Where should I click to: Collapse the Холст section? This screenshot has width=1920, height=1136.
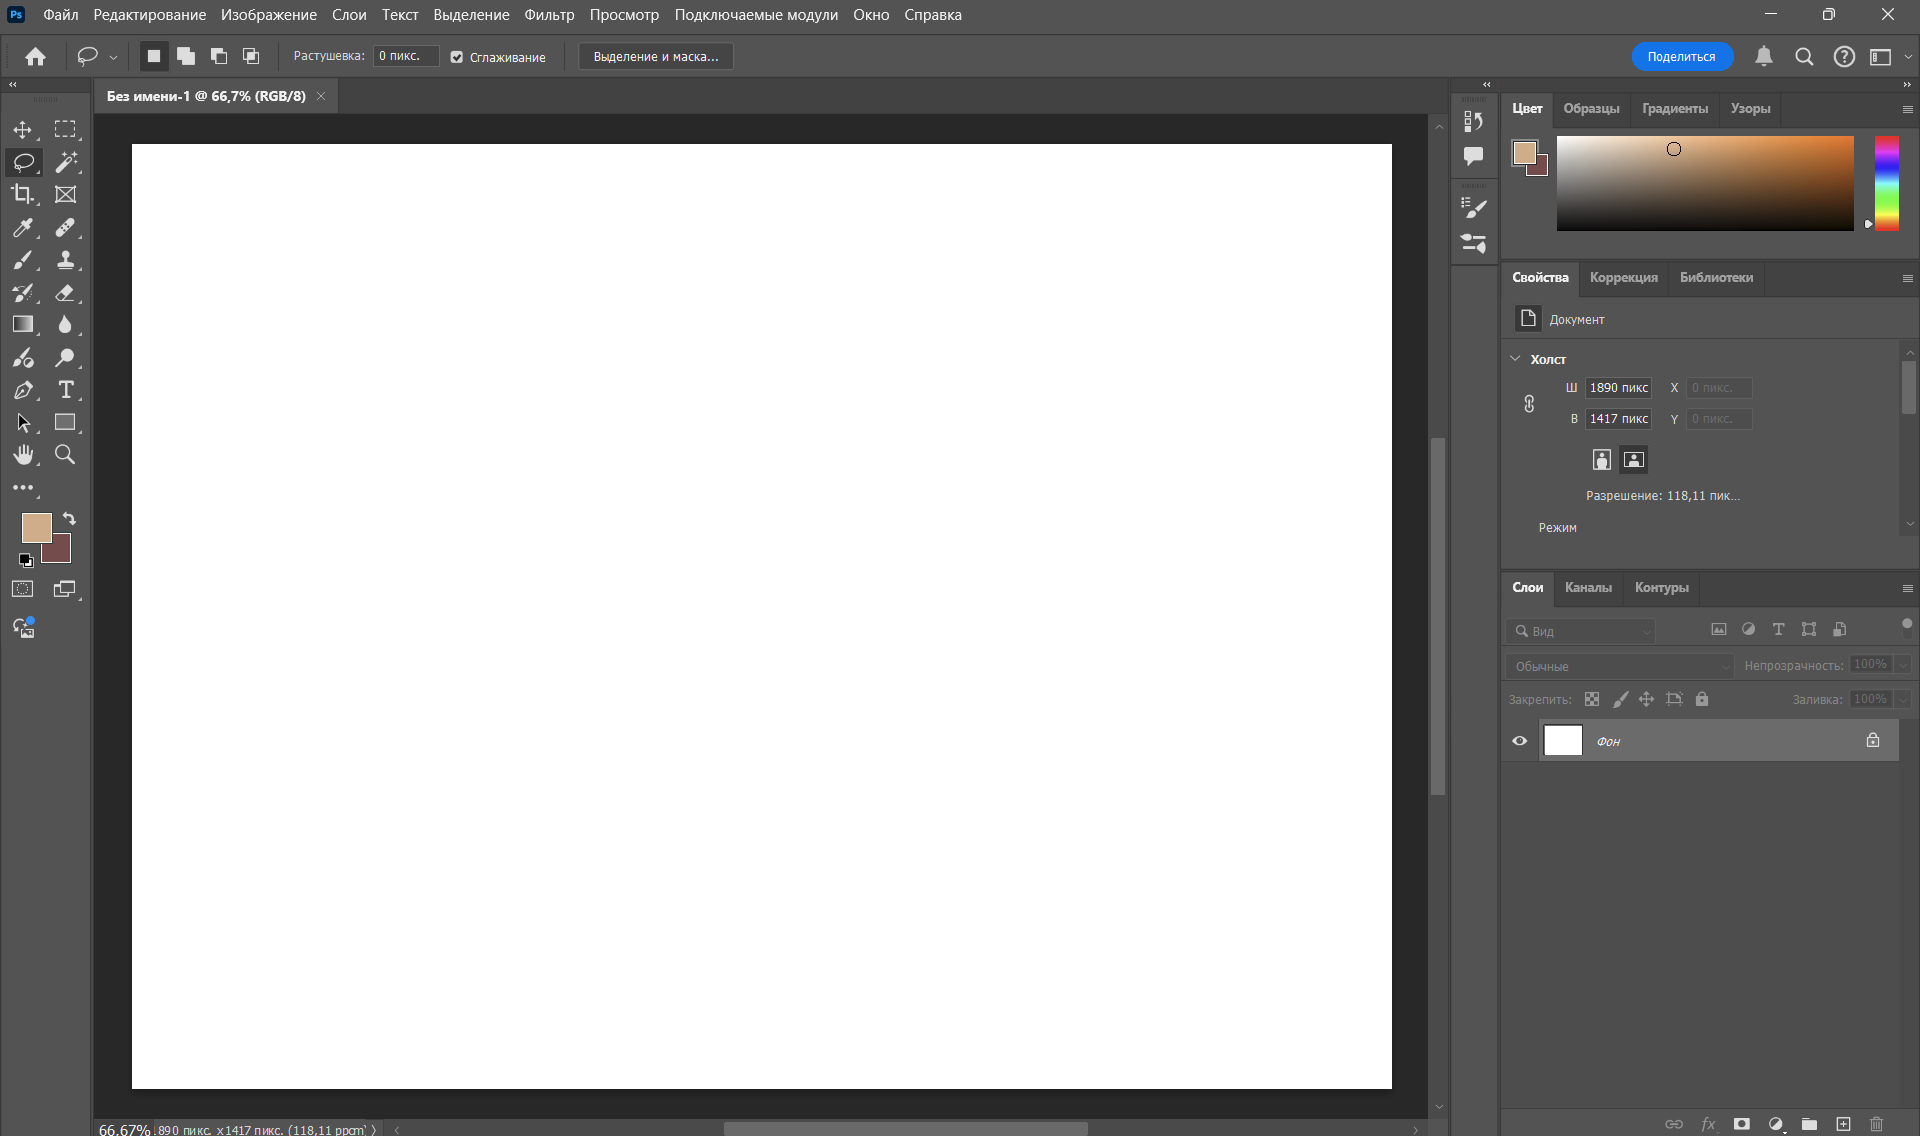point(1515,359)
